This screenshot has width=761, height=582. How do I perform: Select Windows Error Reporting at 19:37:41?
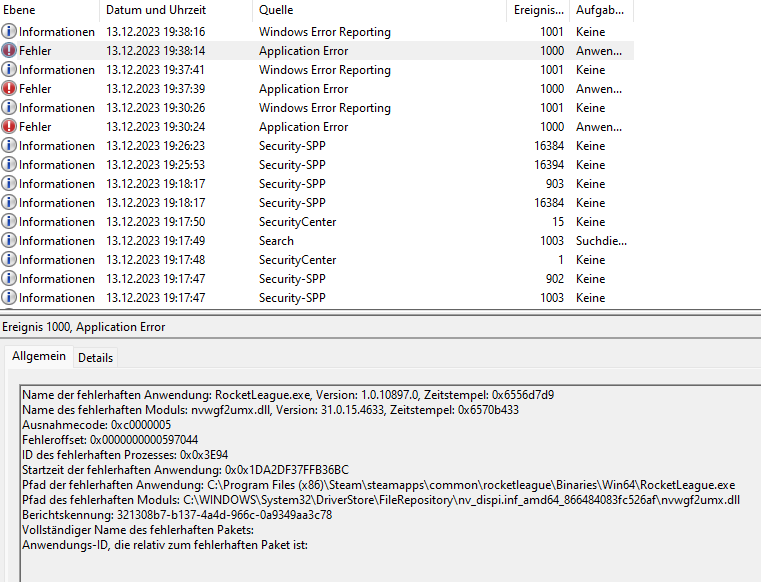tap(325, 69)
